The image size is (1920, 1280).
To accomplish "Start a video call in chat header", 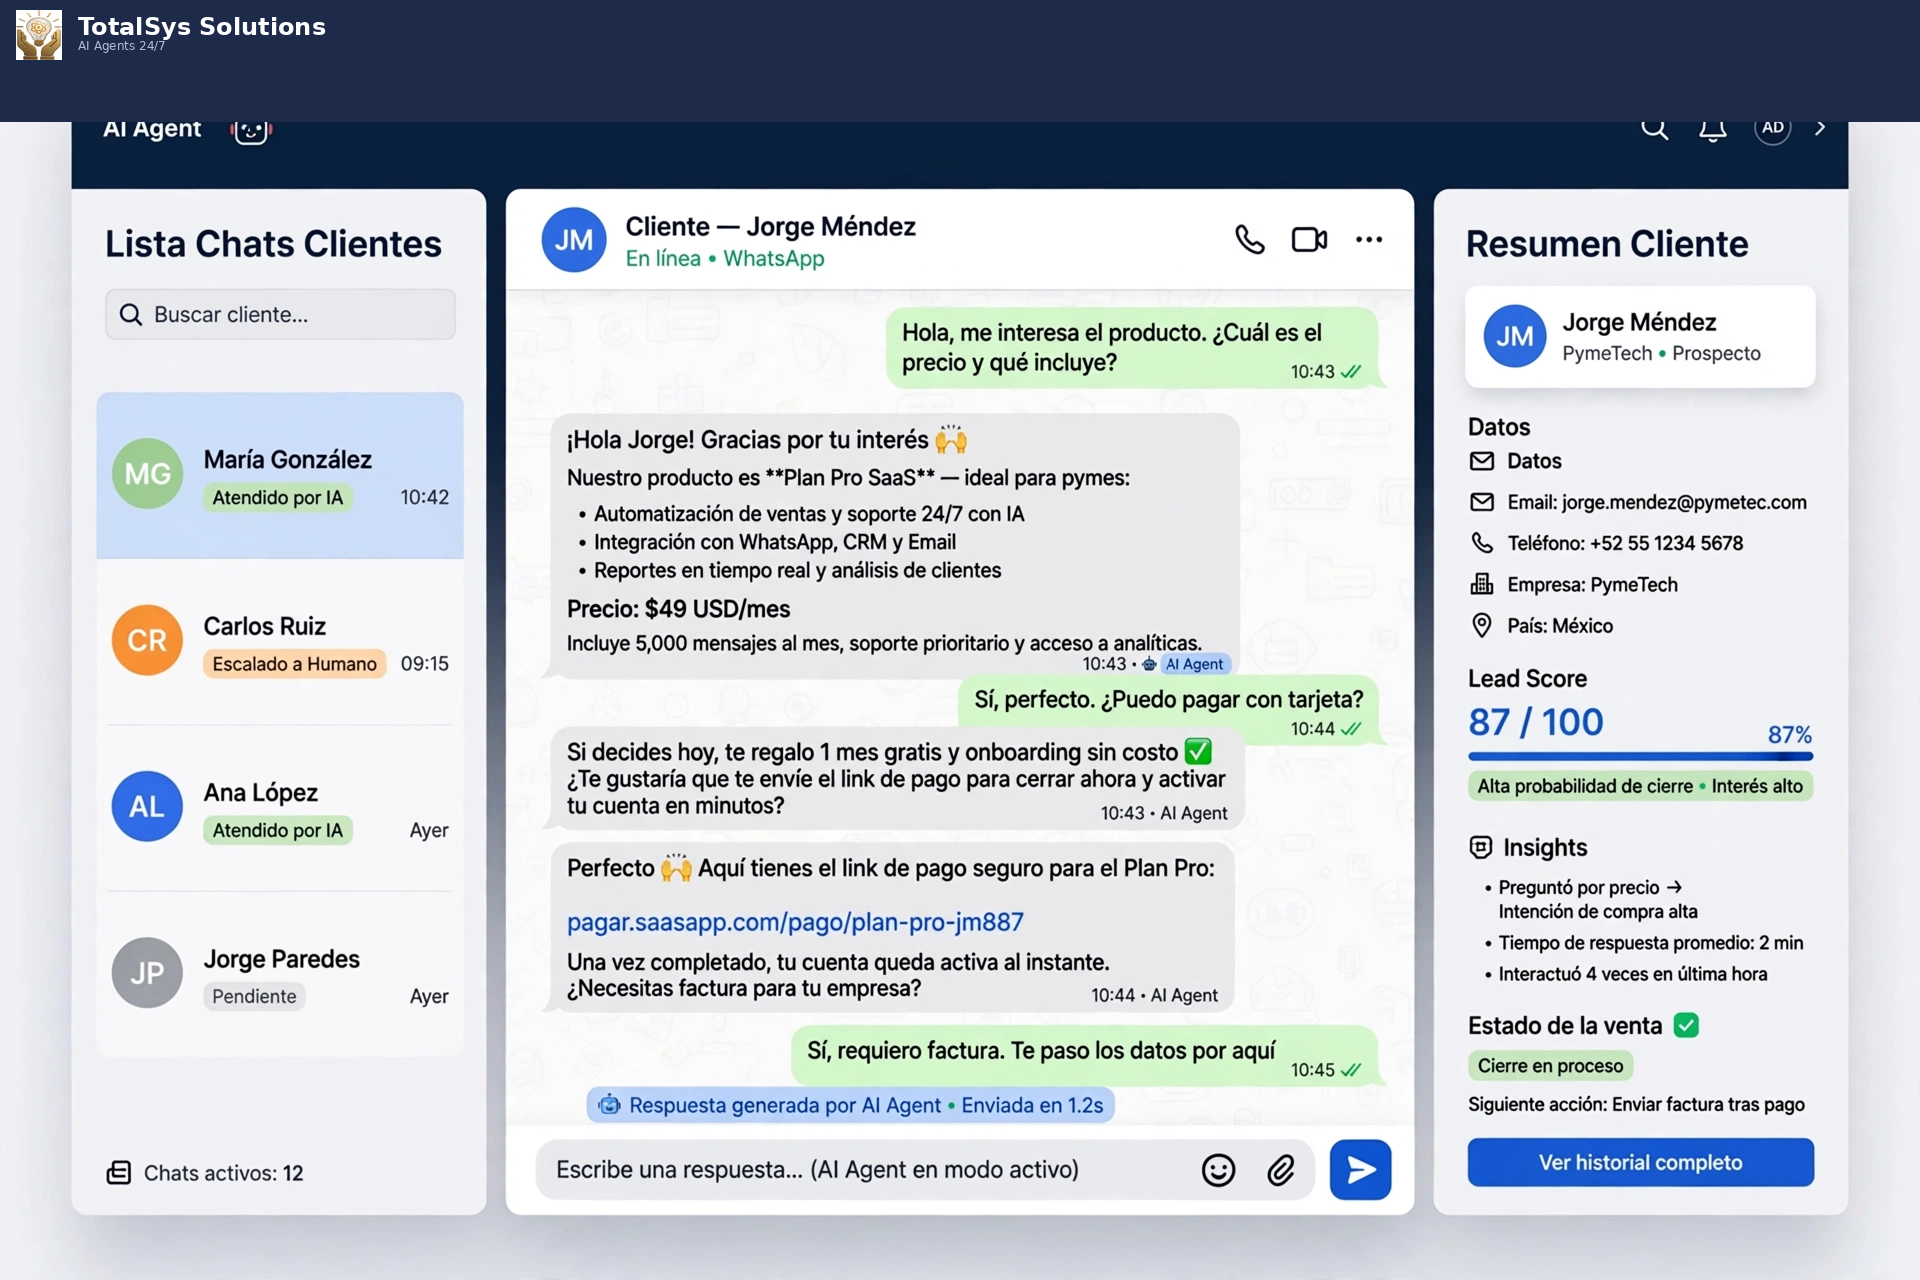I will [x=1309, y=240].
